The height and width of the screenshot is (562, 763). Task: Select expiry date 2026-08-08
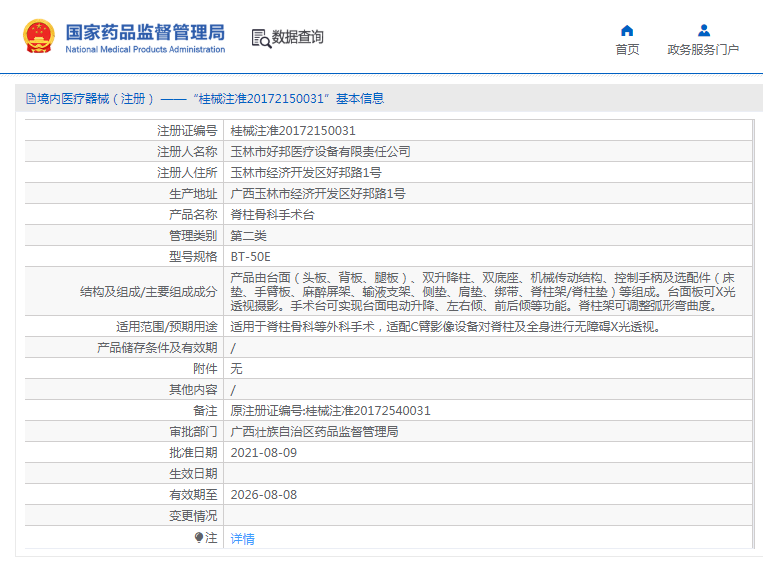tap(263, 494)
